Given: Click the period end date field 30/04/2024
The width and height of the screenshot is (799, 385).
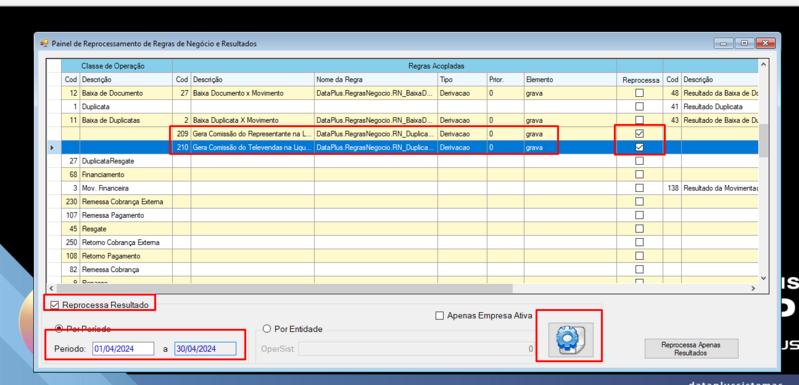Looking at the screenshot, I should coord(205,349).
